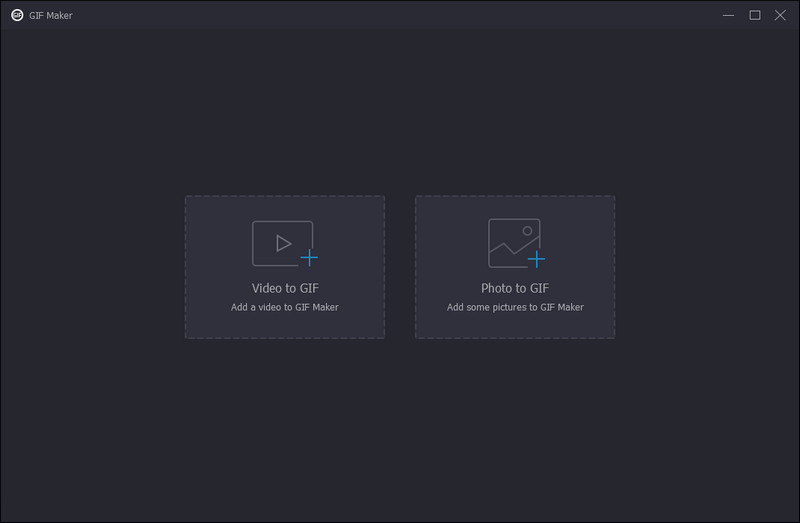Click the sun circle inside the photo icon
800x523 pixels.
[x=526, y=231]
